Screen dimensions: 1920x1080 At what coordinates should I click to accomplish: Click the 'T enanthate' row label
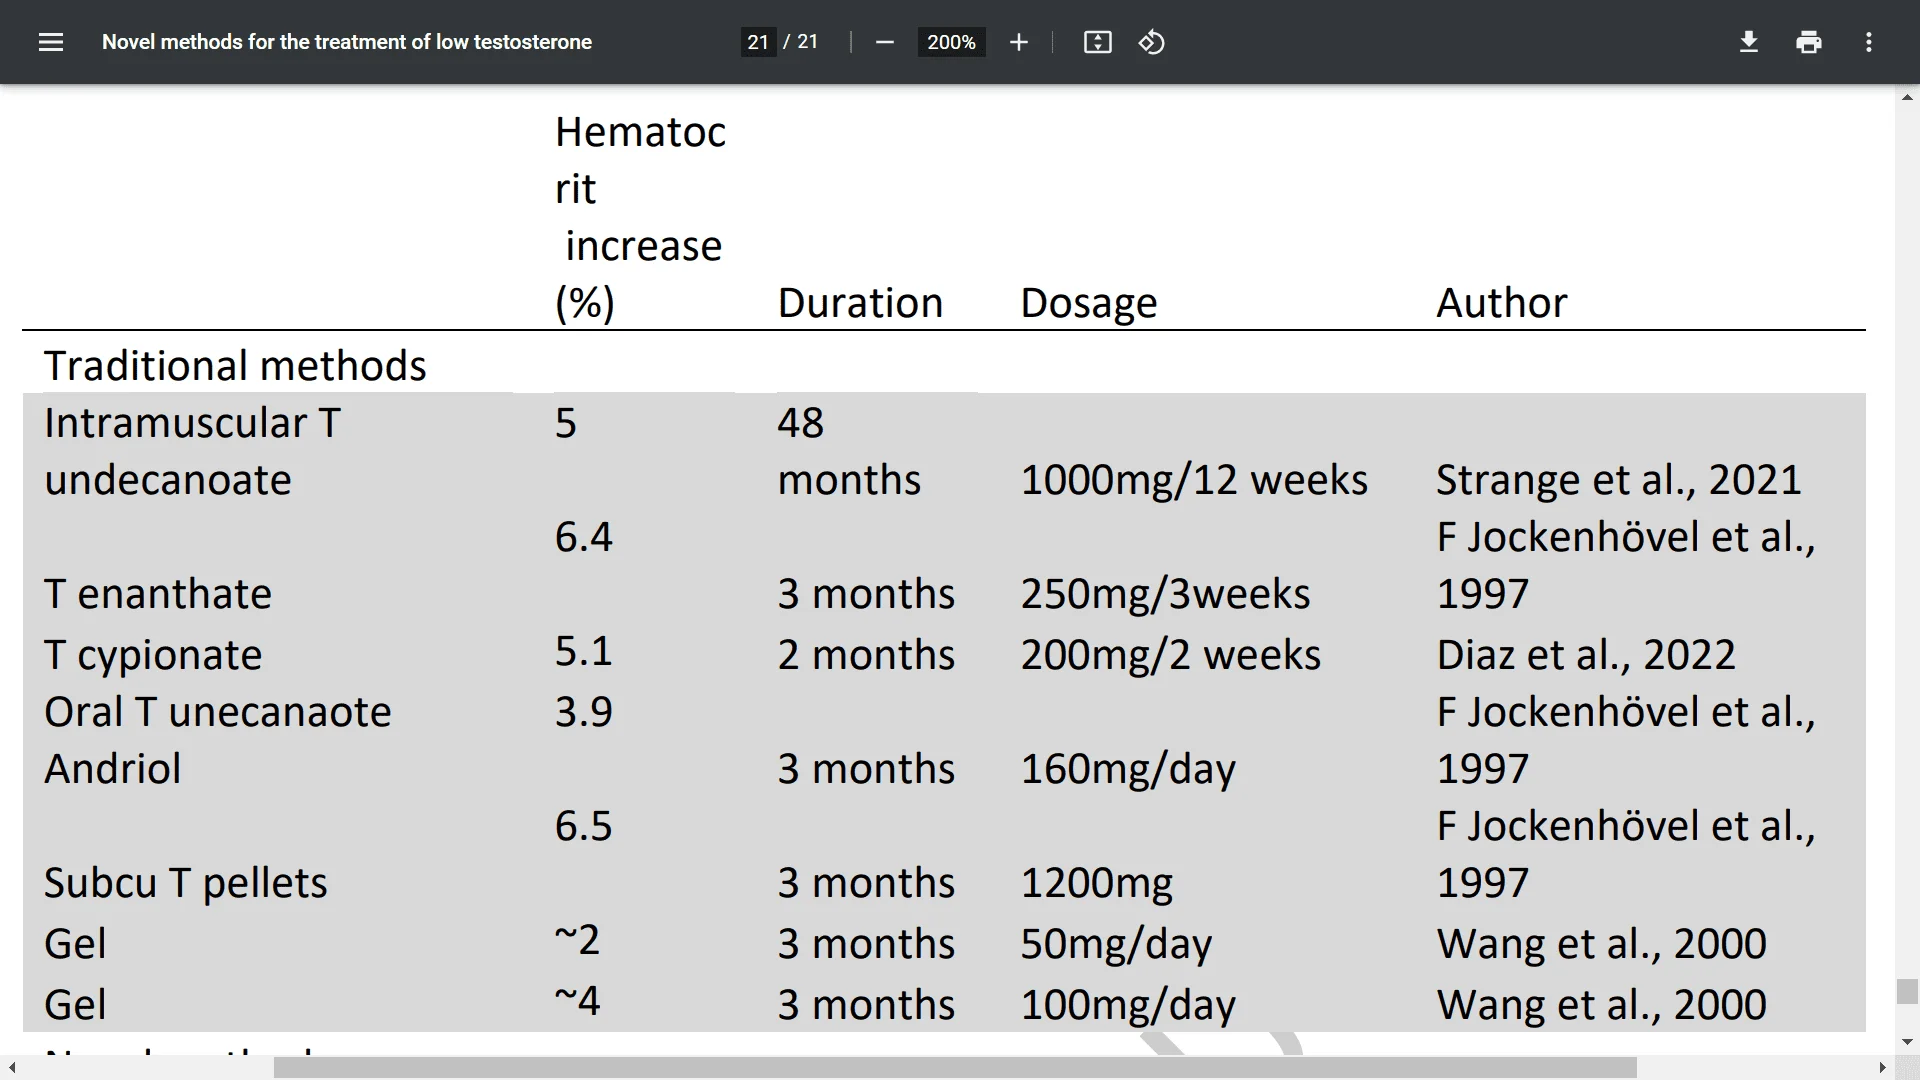pos(158,594)
